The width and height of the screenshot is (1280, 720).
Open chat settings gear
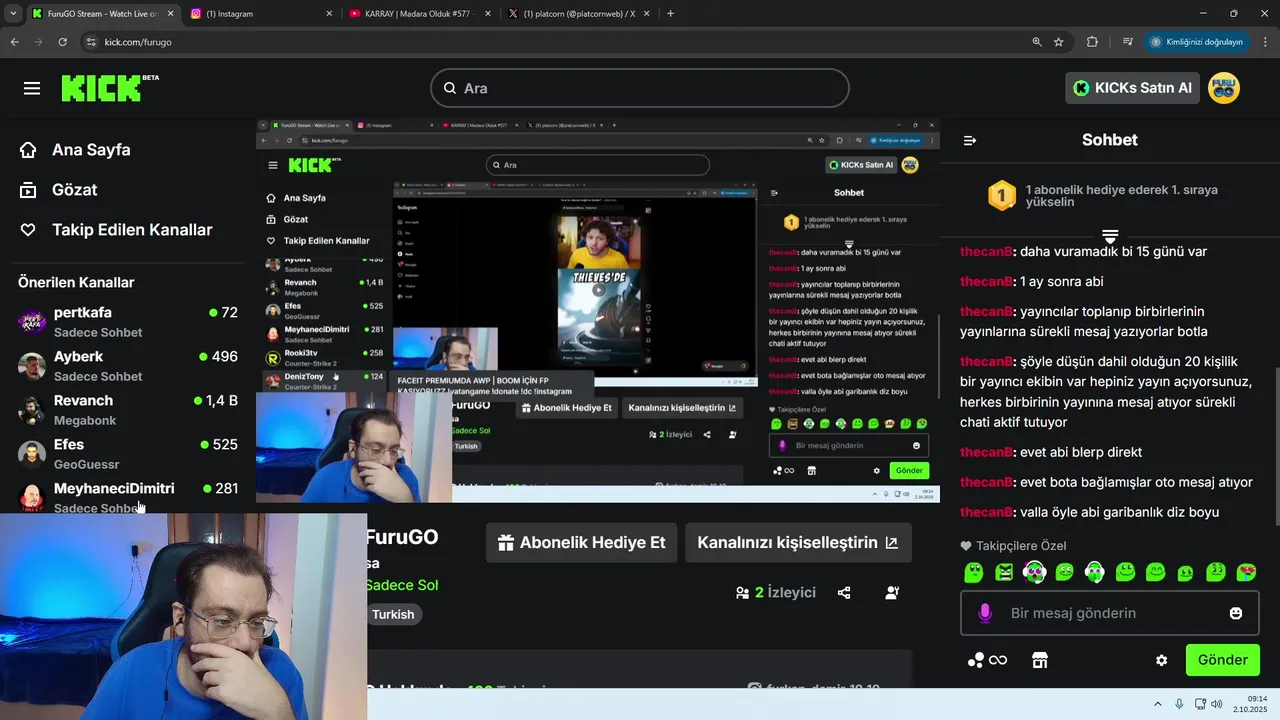(1161, 660)
